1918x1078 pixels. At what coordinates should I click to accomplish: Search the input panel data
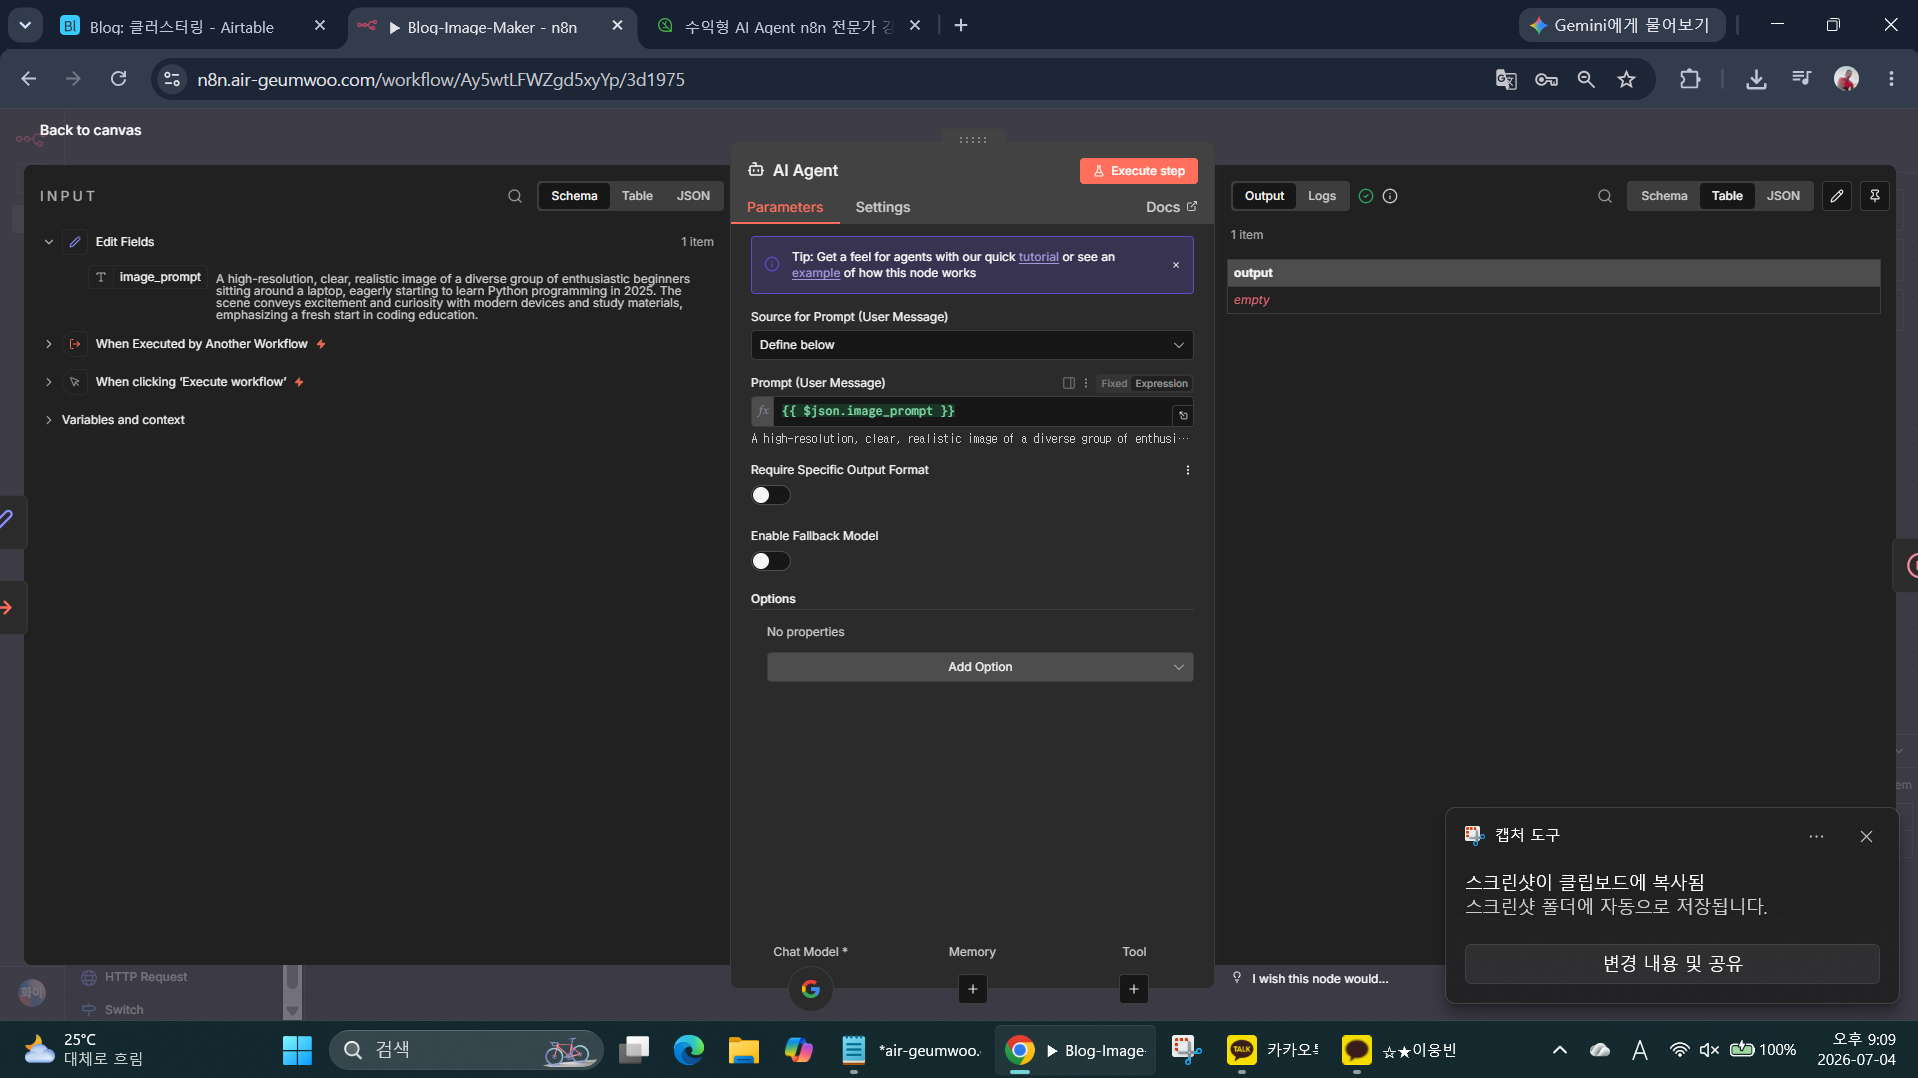tap(514, 196)
